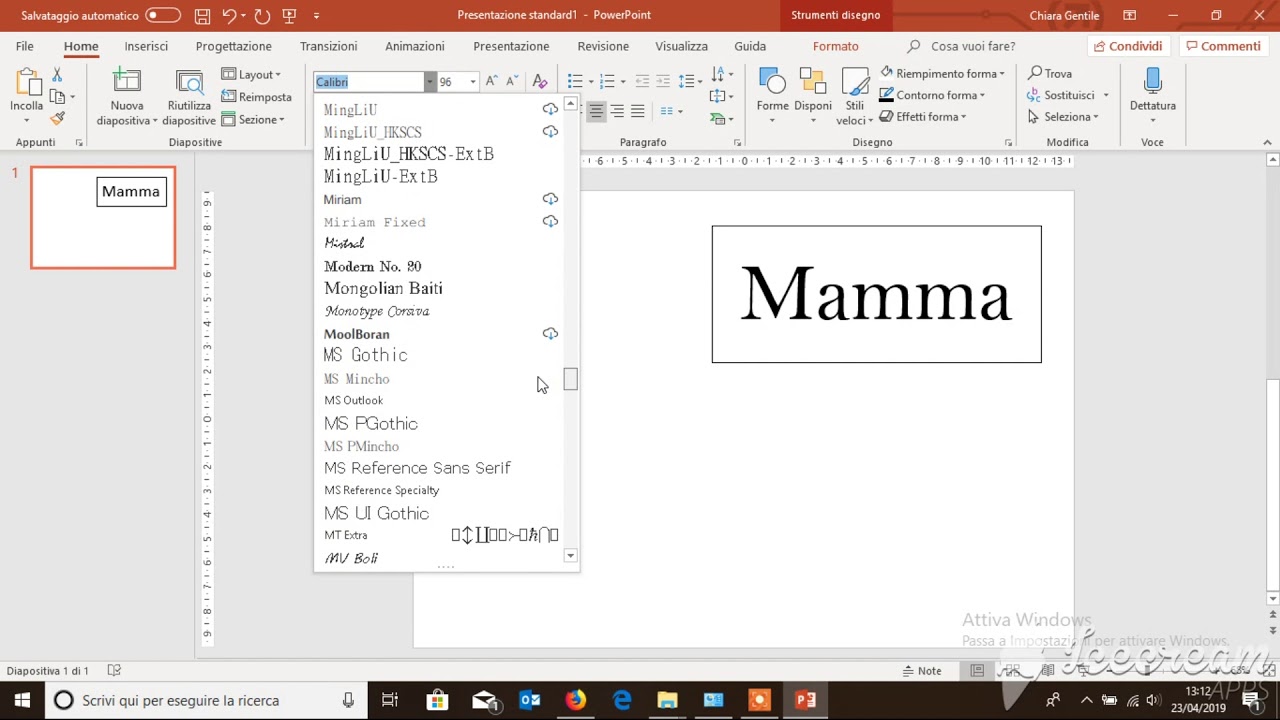
Task: Download the MoolBoran font via cloud icon
Action: coord(550,334)
